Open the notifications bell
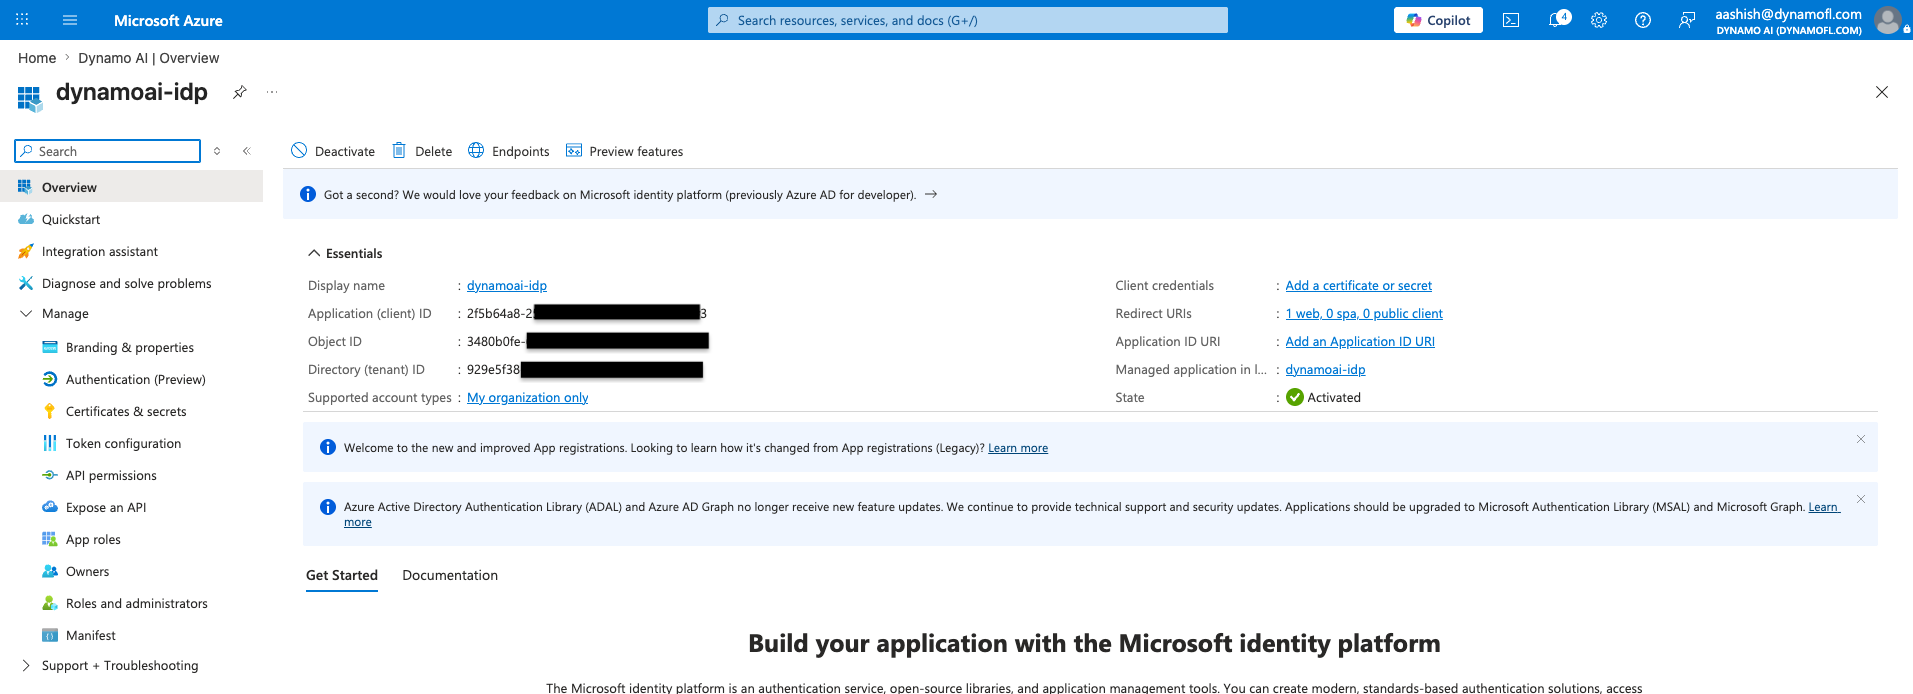Screen dimensions: 1913x694 [1557, 20]
